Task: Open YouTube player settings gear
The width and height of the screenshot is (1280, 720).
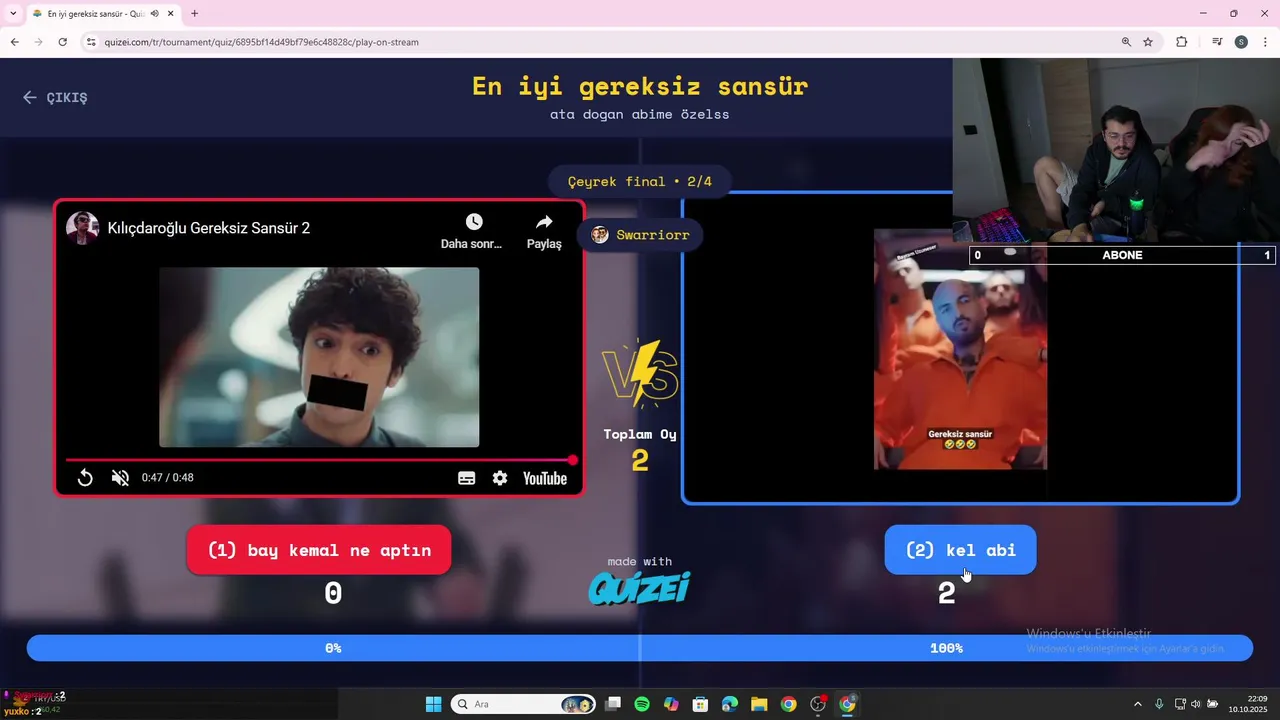Action: point(500,478)
